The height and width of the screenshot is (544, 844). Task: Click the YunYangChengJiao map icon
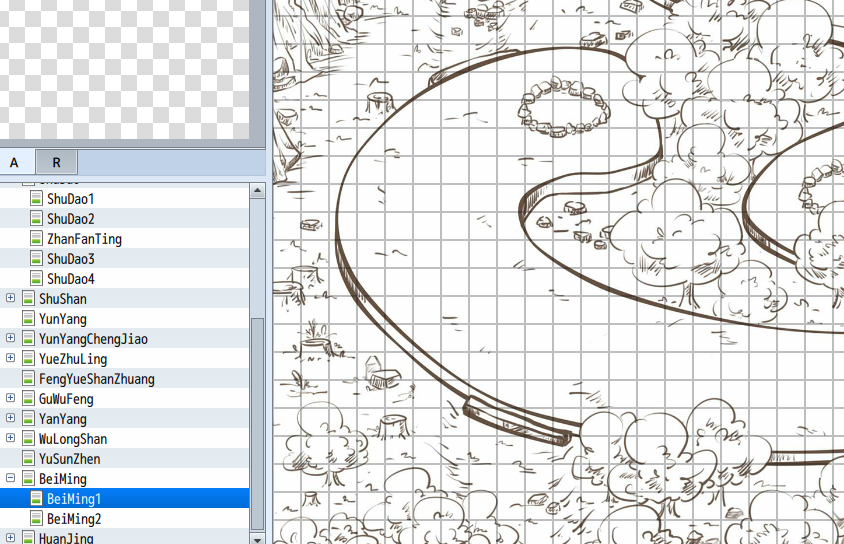[x=29, y=338]
